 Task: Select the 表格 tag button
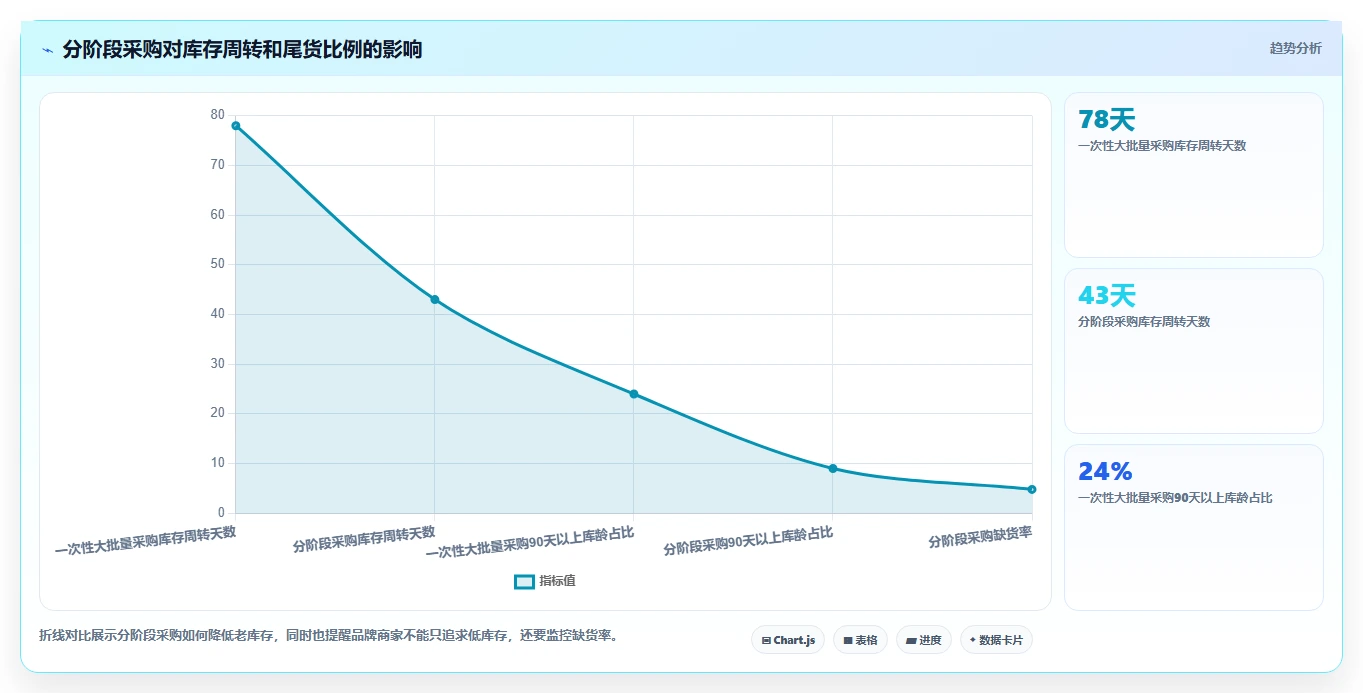pyautogui.click(x=860, y=640)
